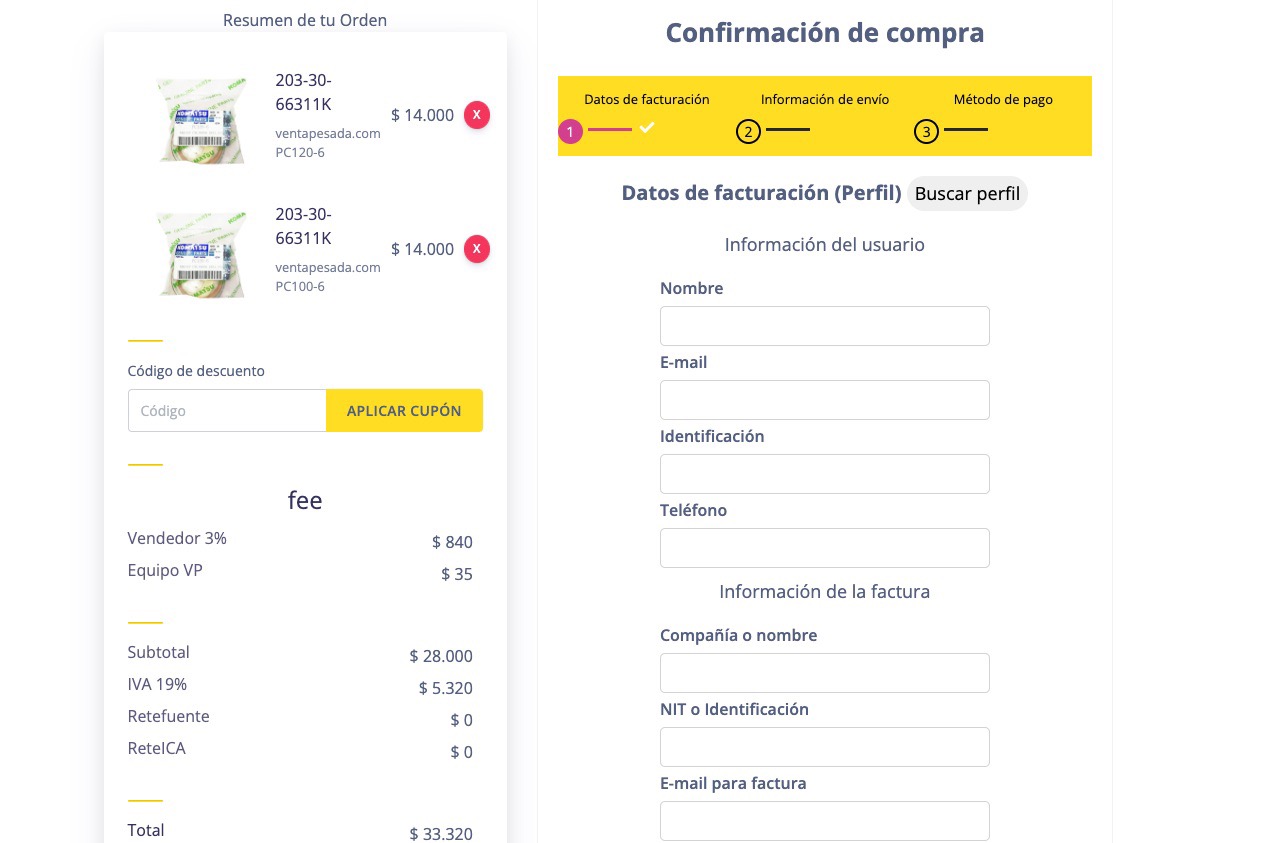Viewport: 1280px width, 843px height.
Task: Select the Datos de facturación step
Action: click(x=646, y=100)
